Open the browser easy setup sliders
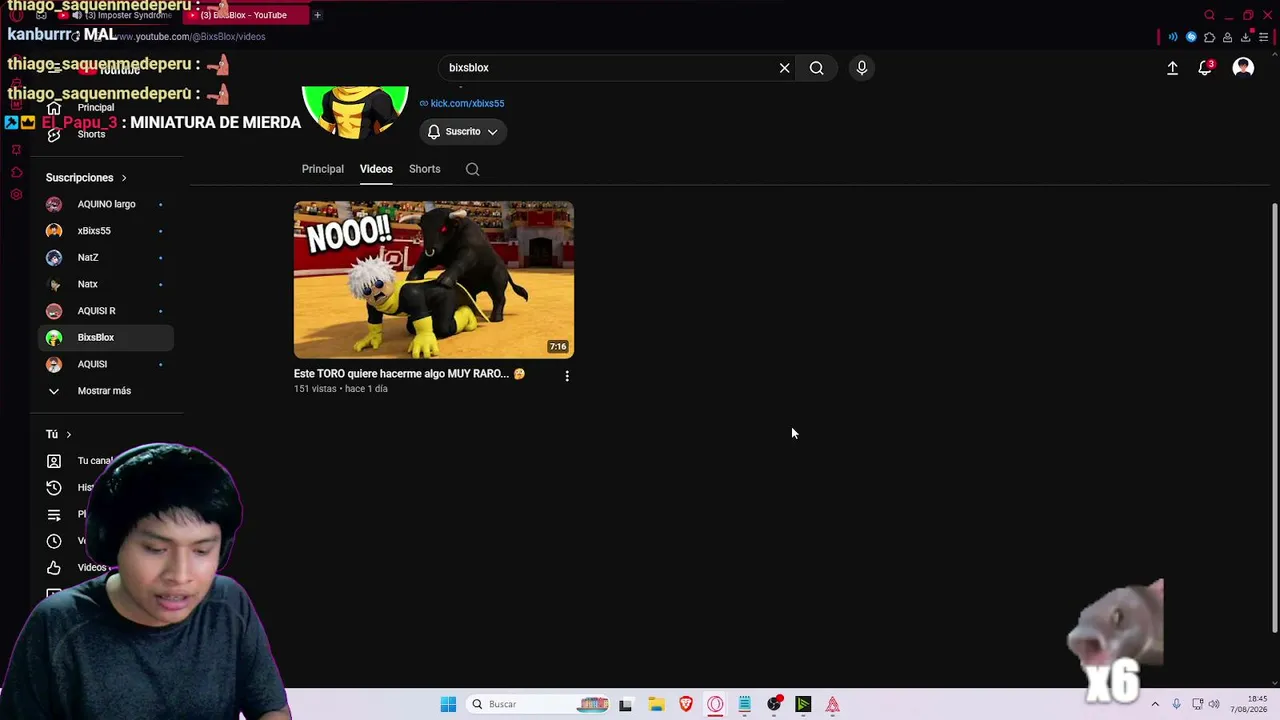Viewport: 1280px width, 720px height. 1264,37
